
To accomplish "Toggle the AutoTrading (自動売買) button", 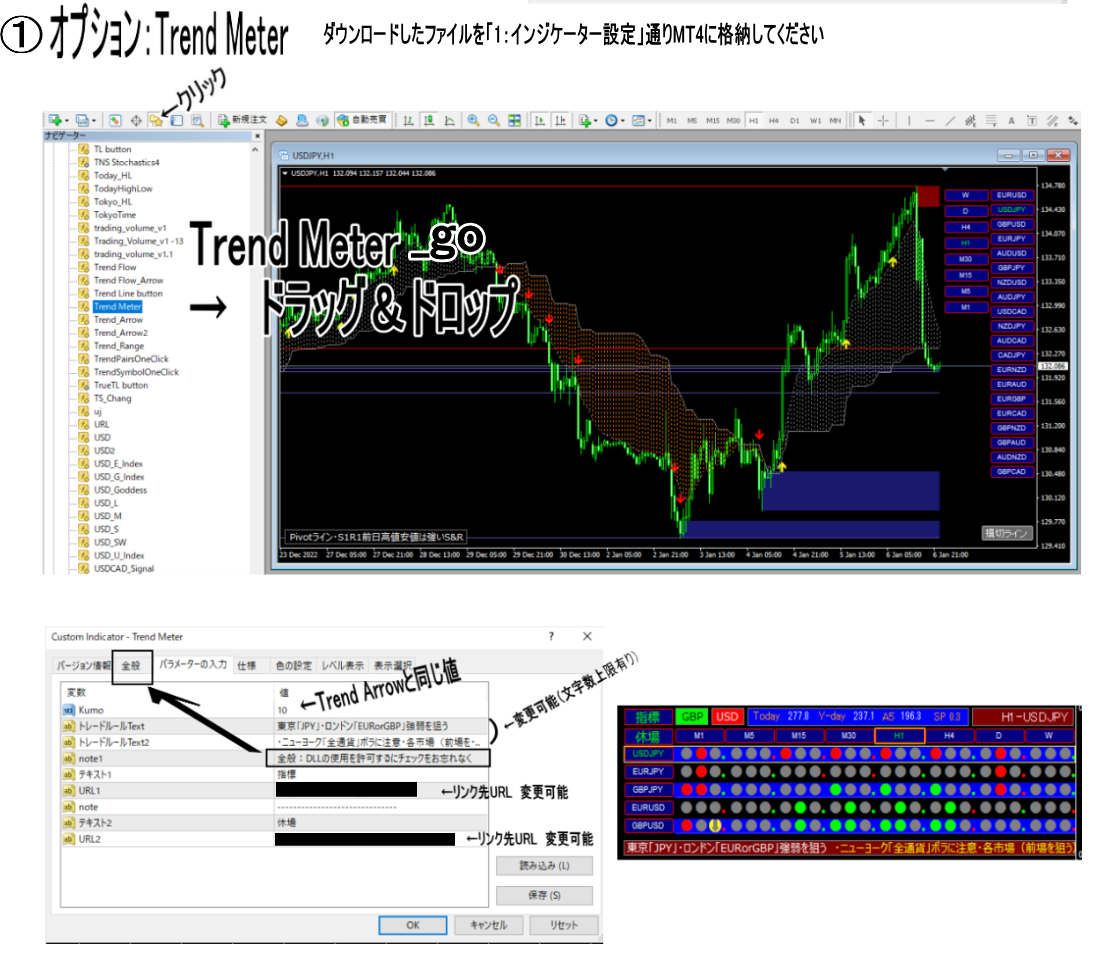I will [x=365, y=120].
